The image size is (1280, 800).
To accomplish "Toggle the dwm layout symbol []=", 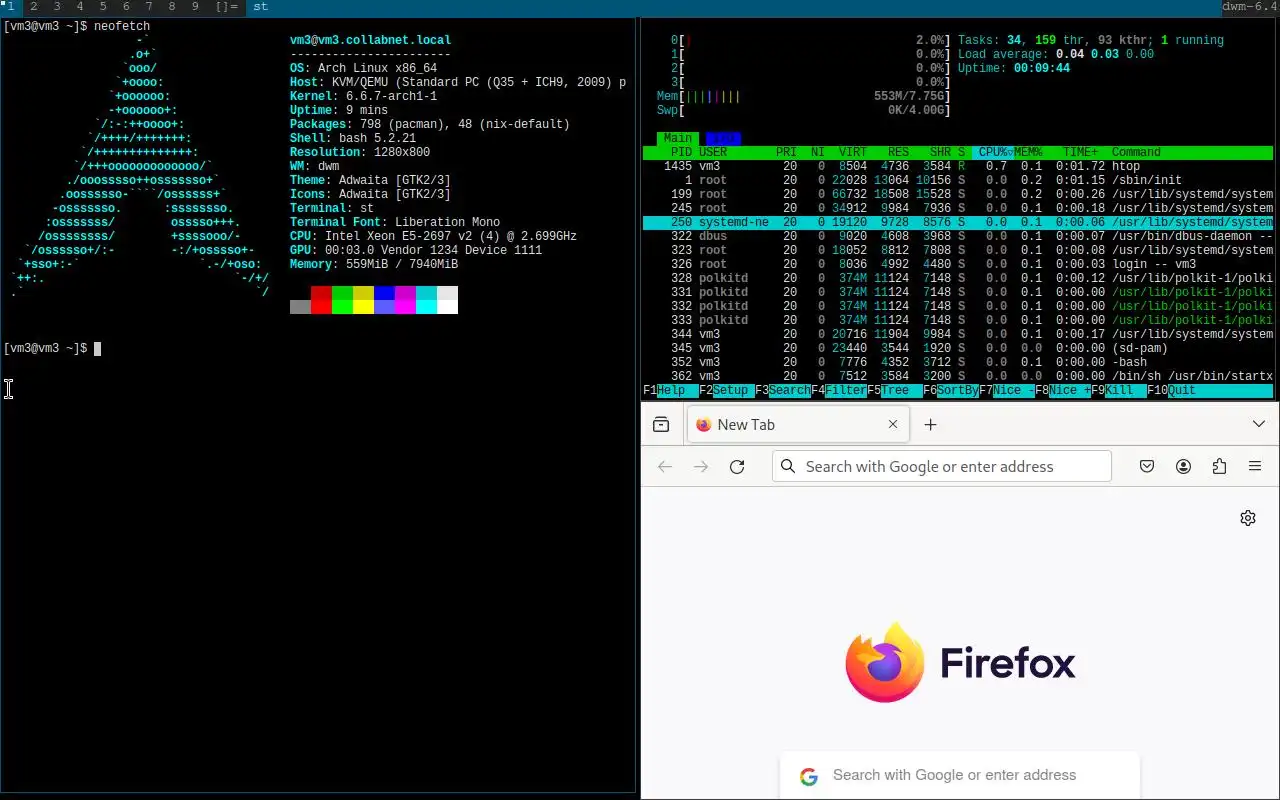I will click(227, 7).
